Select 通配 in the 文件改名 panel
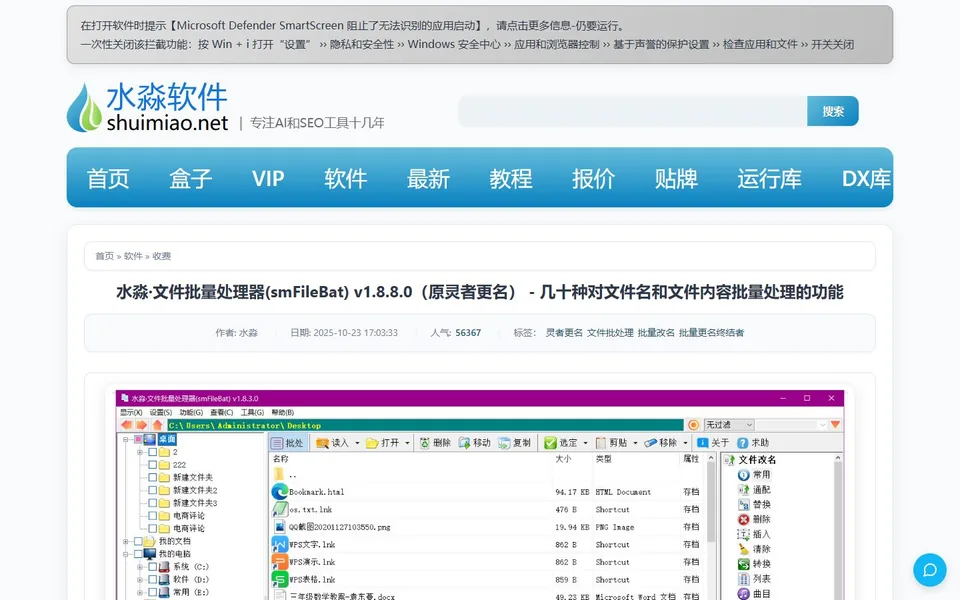Viewport: 960px width, 600px height. click(754, 489)
